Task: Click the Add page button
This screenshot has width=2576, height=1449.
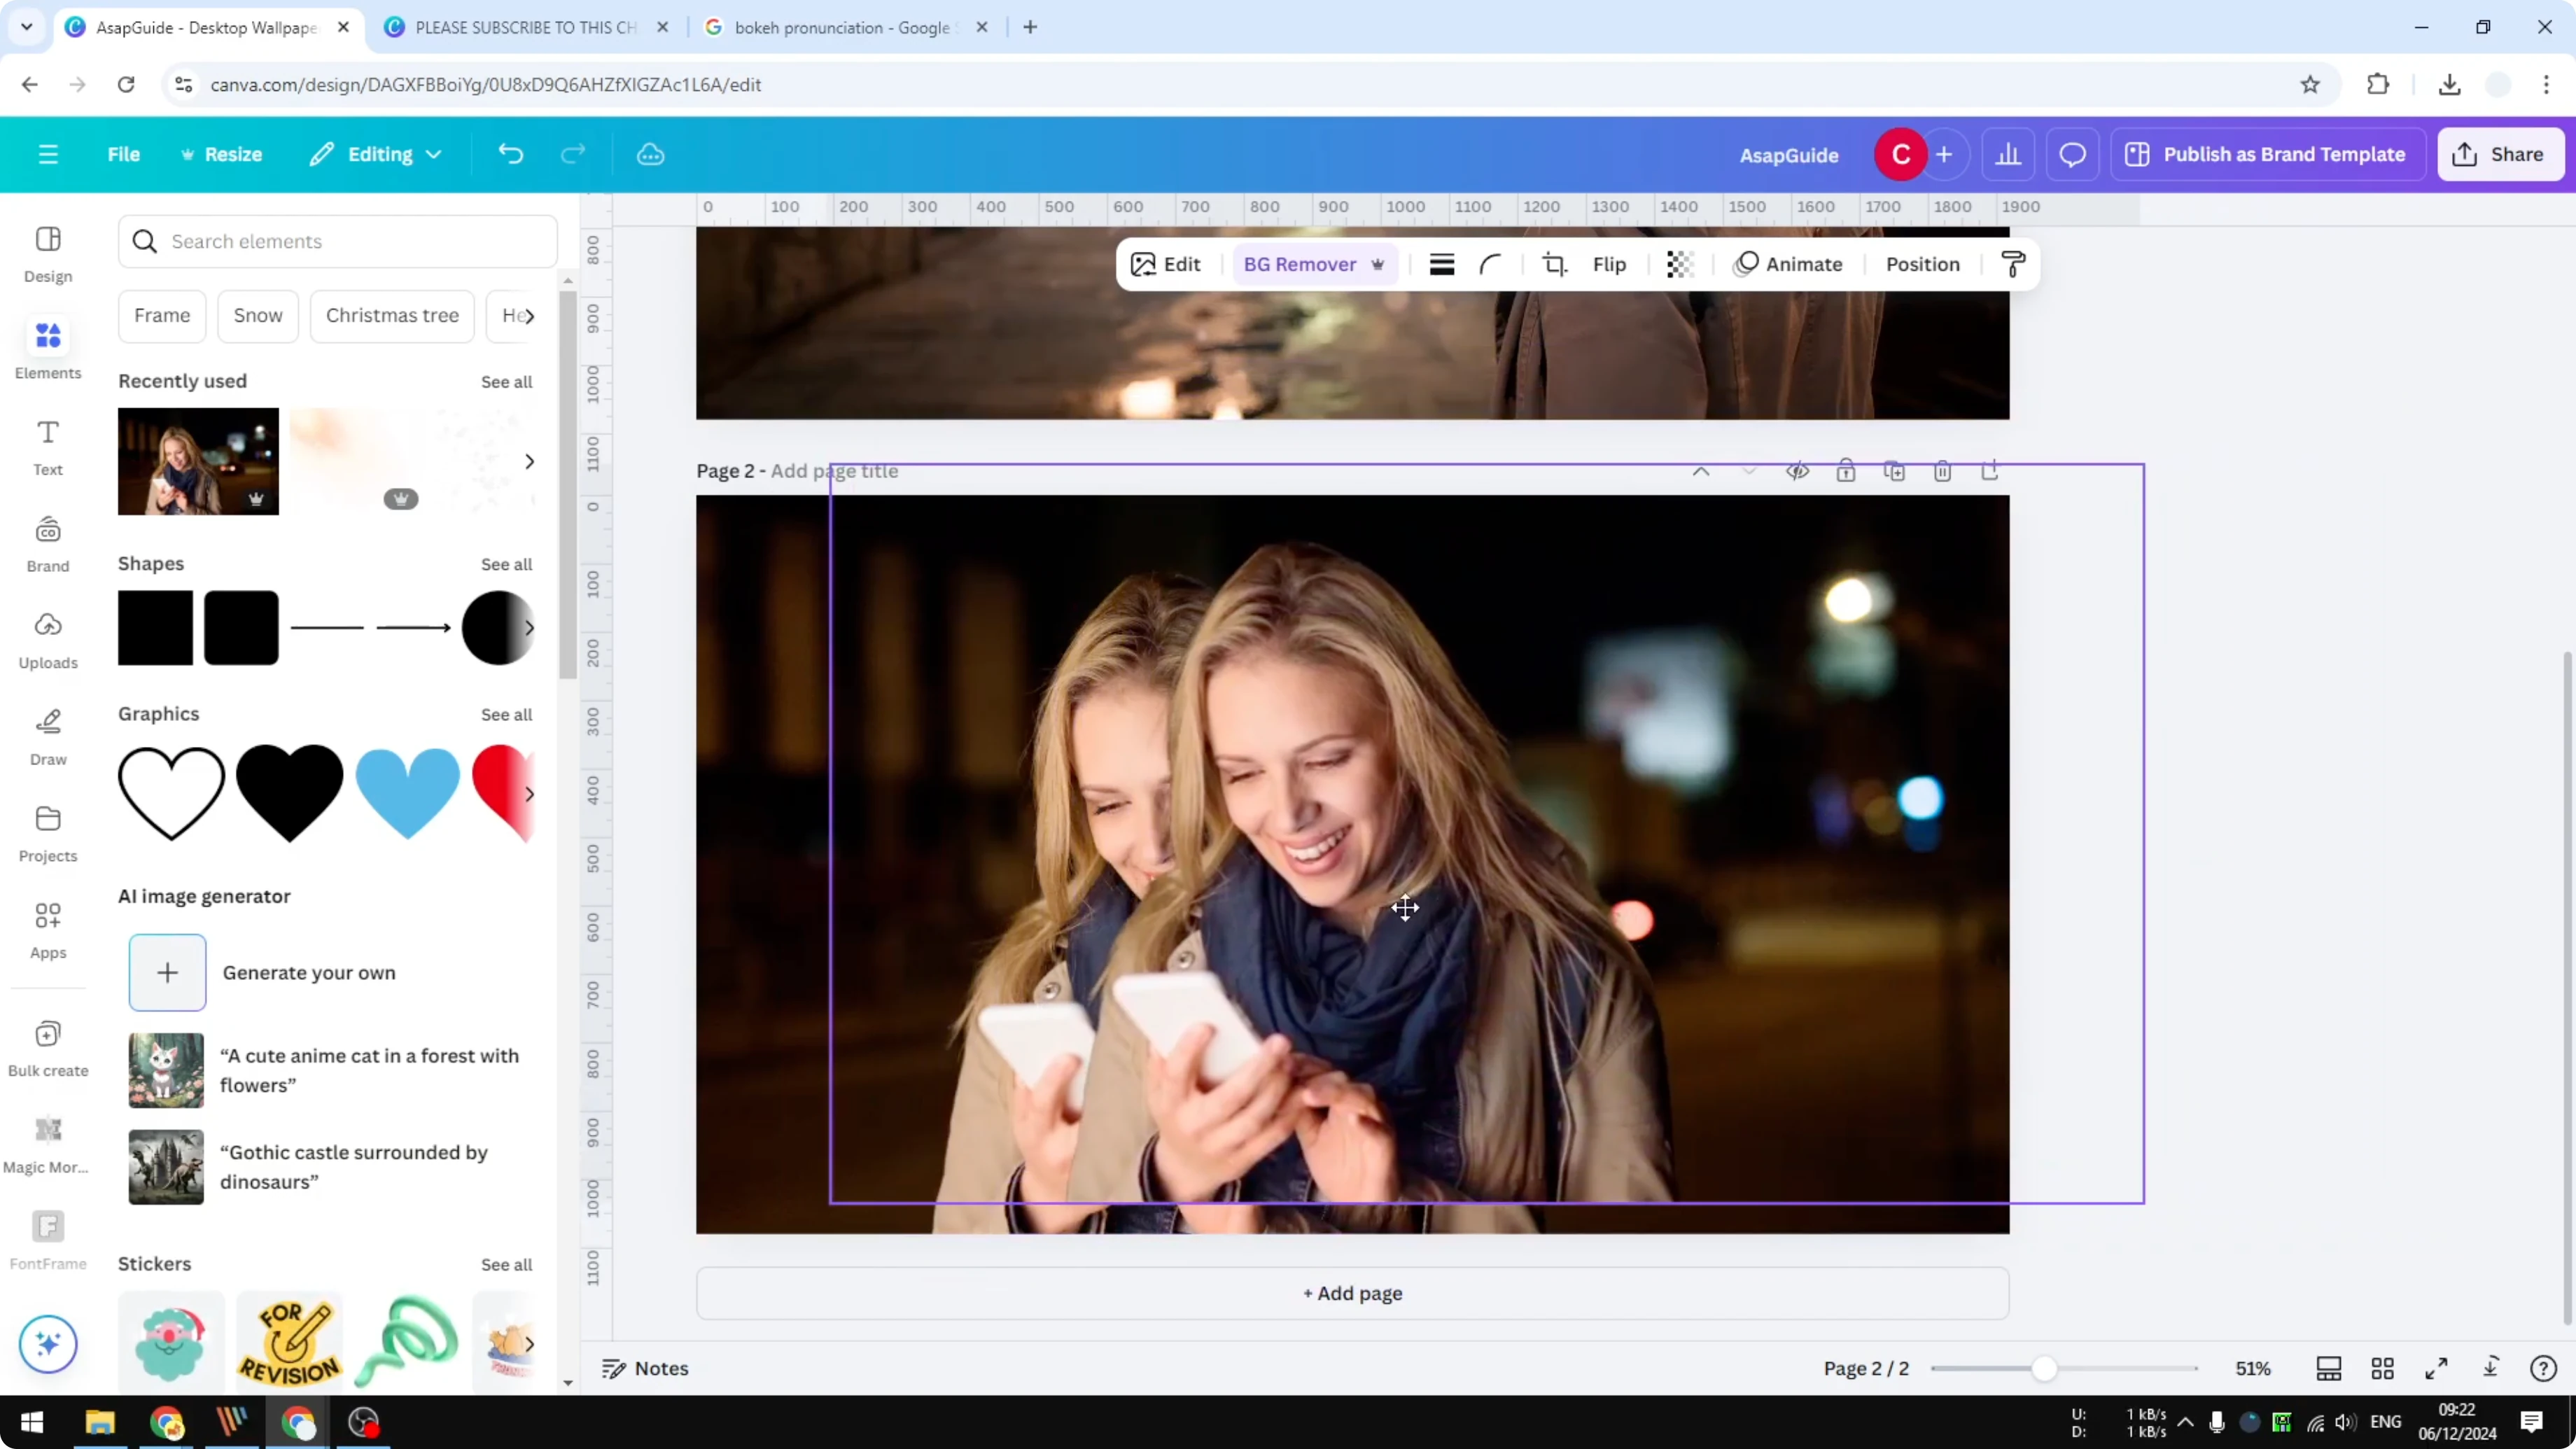Action: pyautogui.click(x=1352, y=1293)
